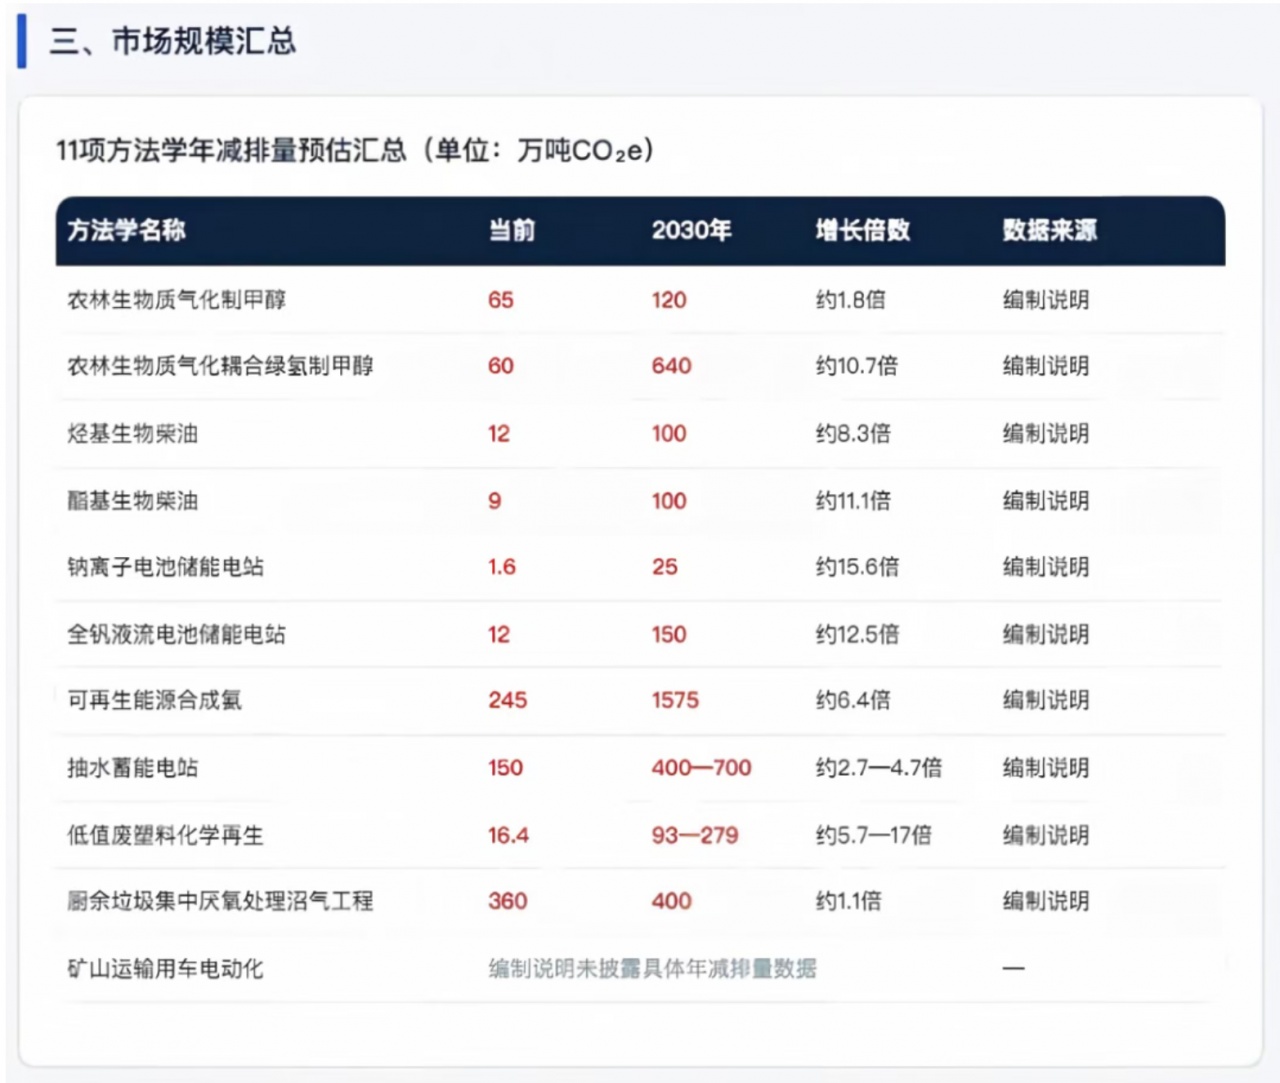
Task: Click 约11.1倍 growth value for 酯基生物柴油
Action: [x=853, y=501]
